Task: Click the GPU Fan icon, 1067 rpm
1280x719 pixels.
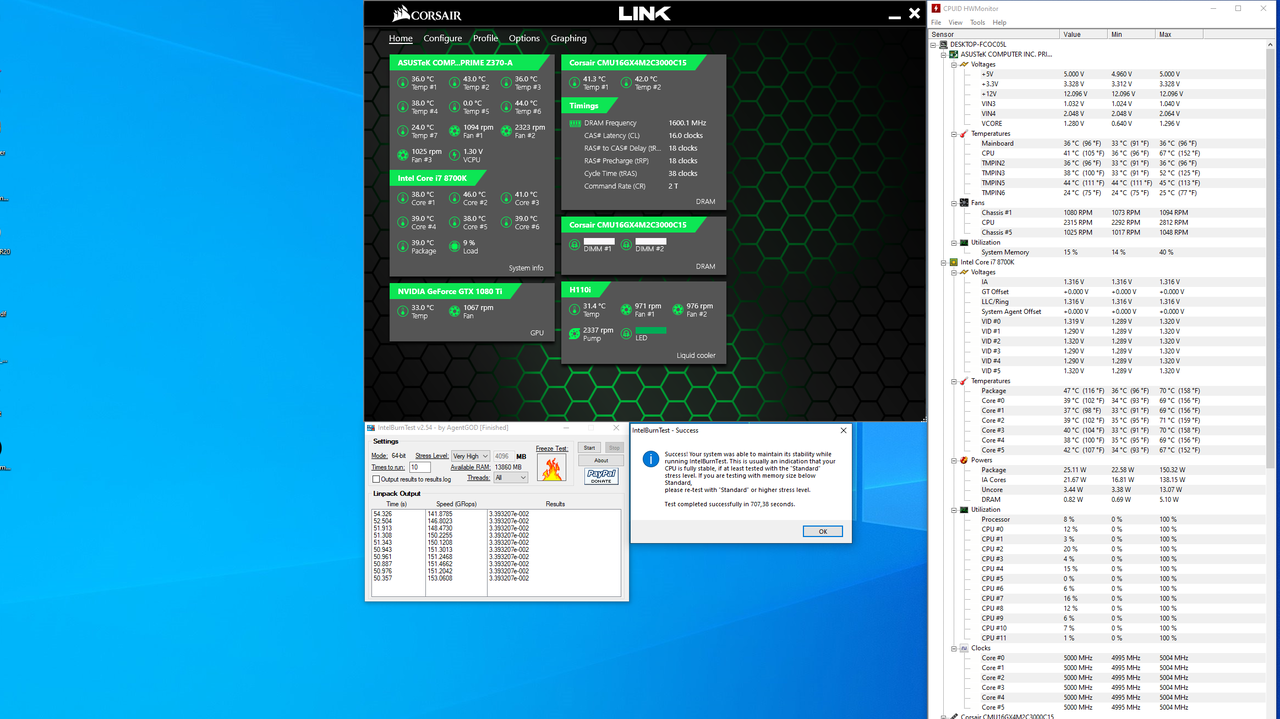Action: [454, 311]
